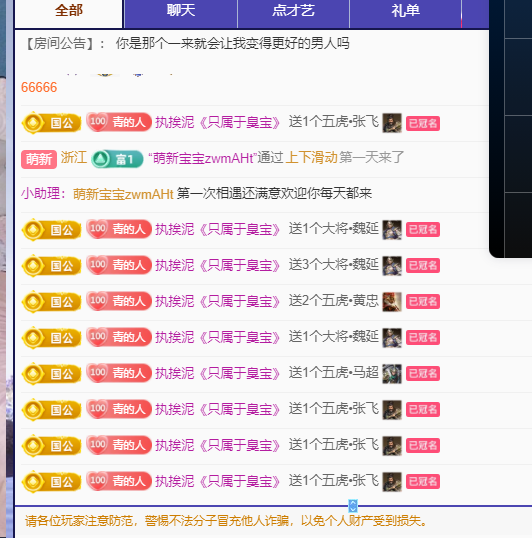This screenshot has width=532, height=538.
Task: Click the text 送3个大将·魏延
Action: [x=333, y=265]
